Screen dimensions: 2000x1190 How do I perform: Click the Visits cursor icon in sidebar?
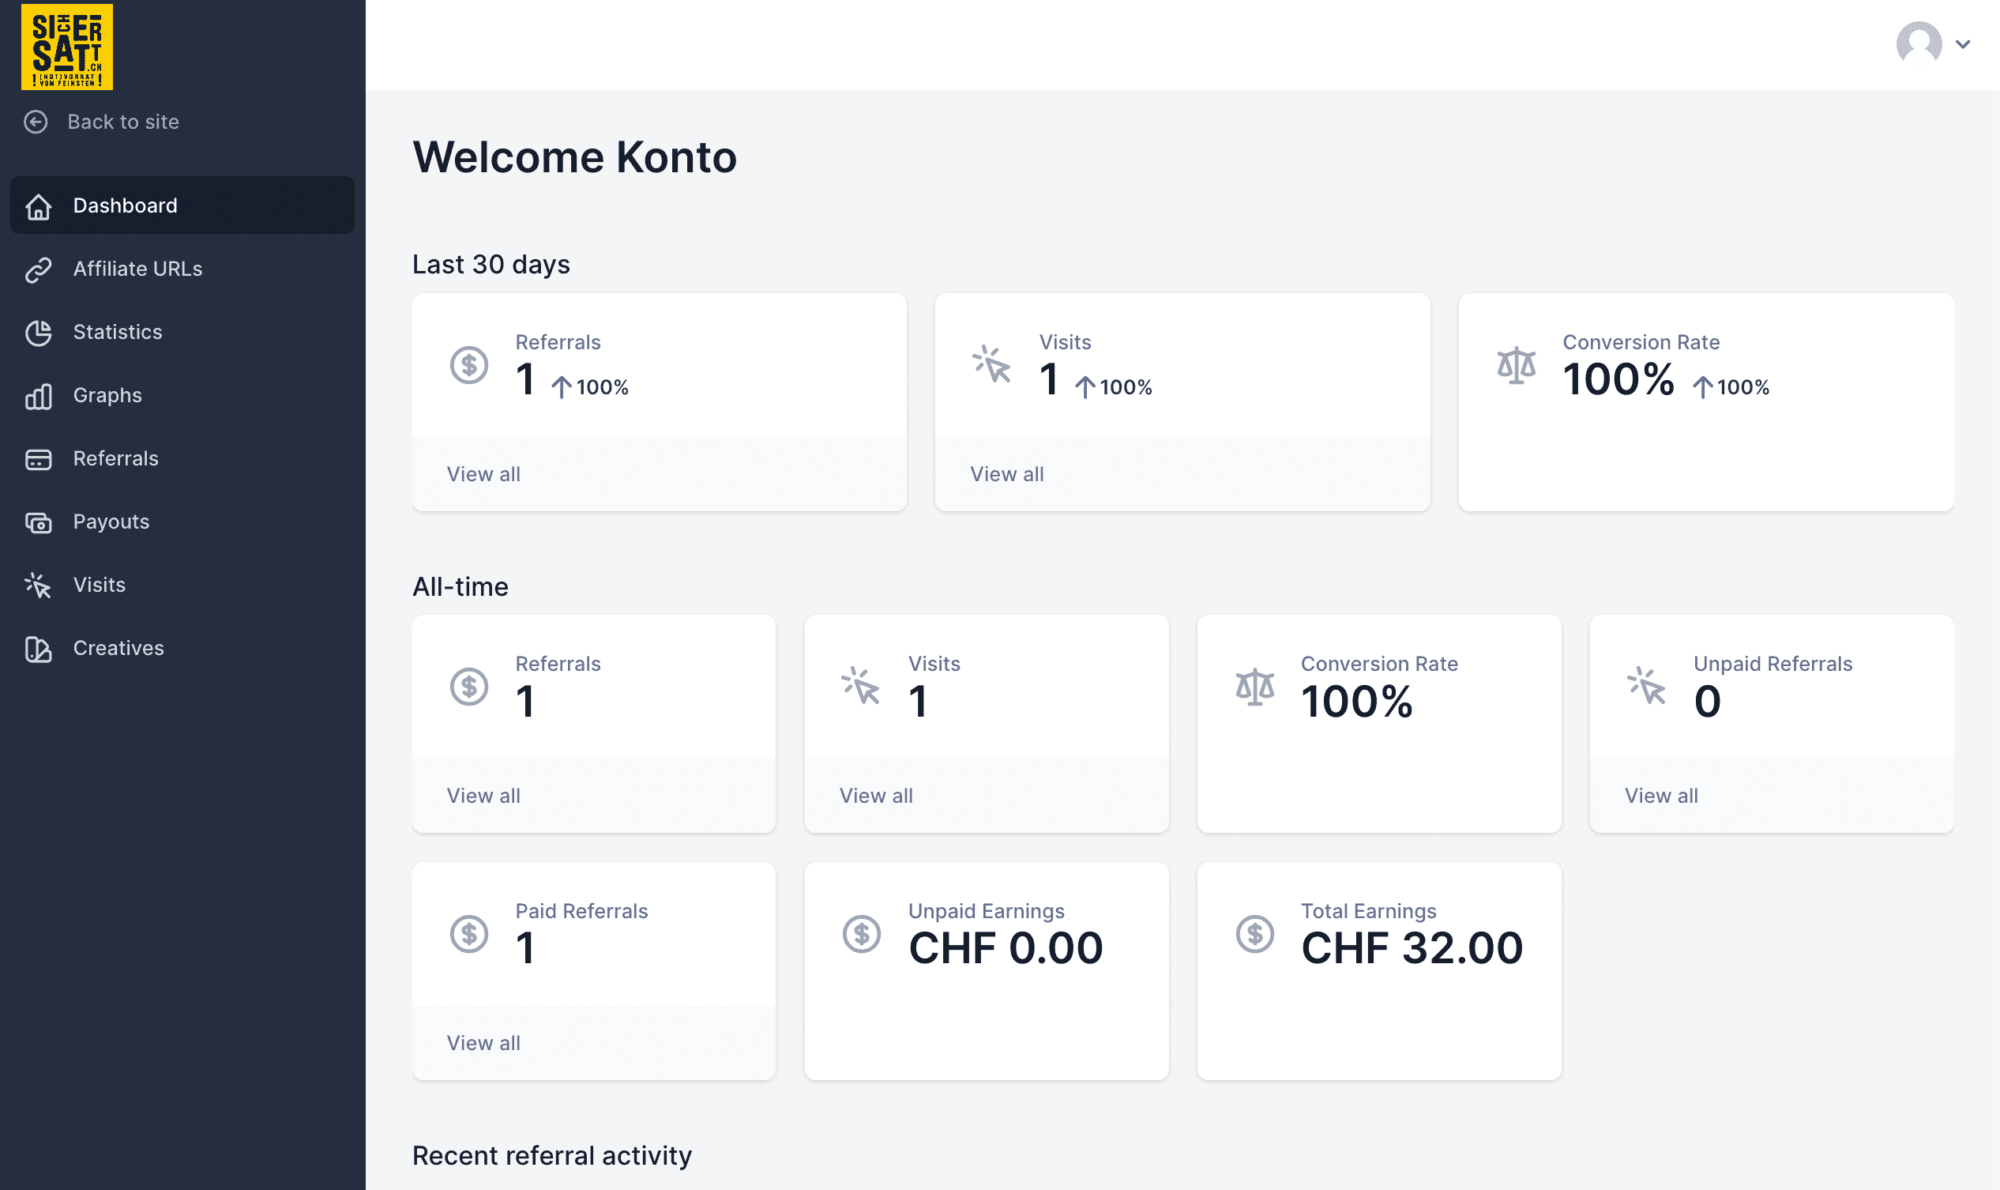pos(39,585)
